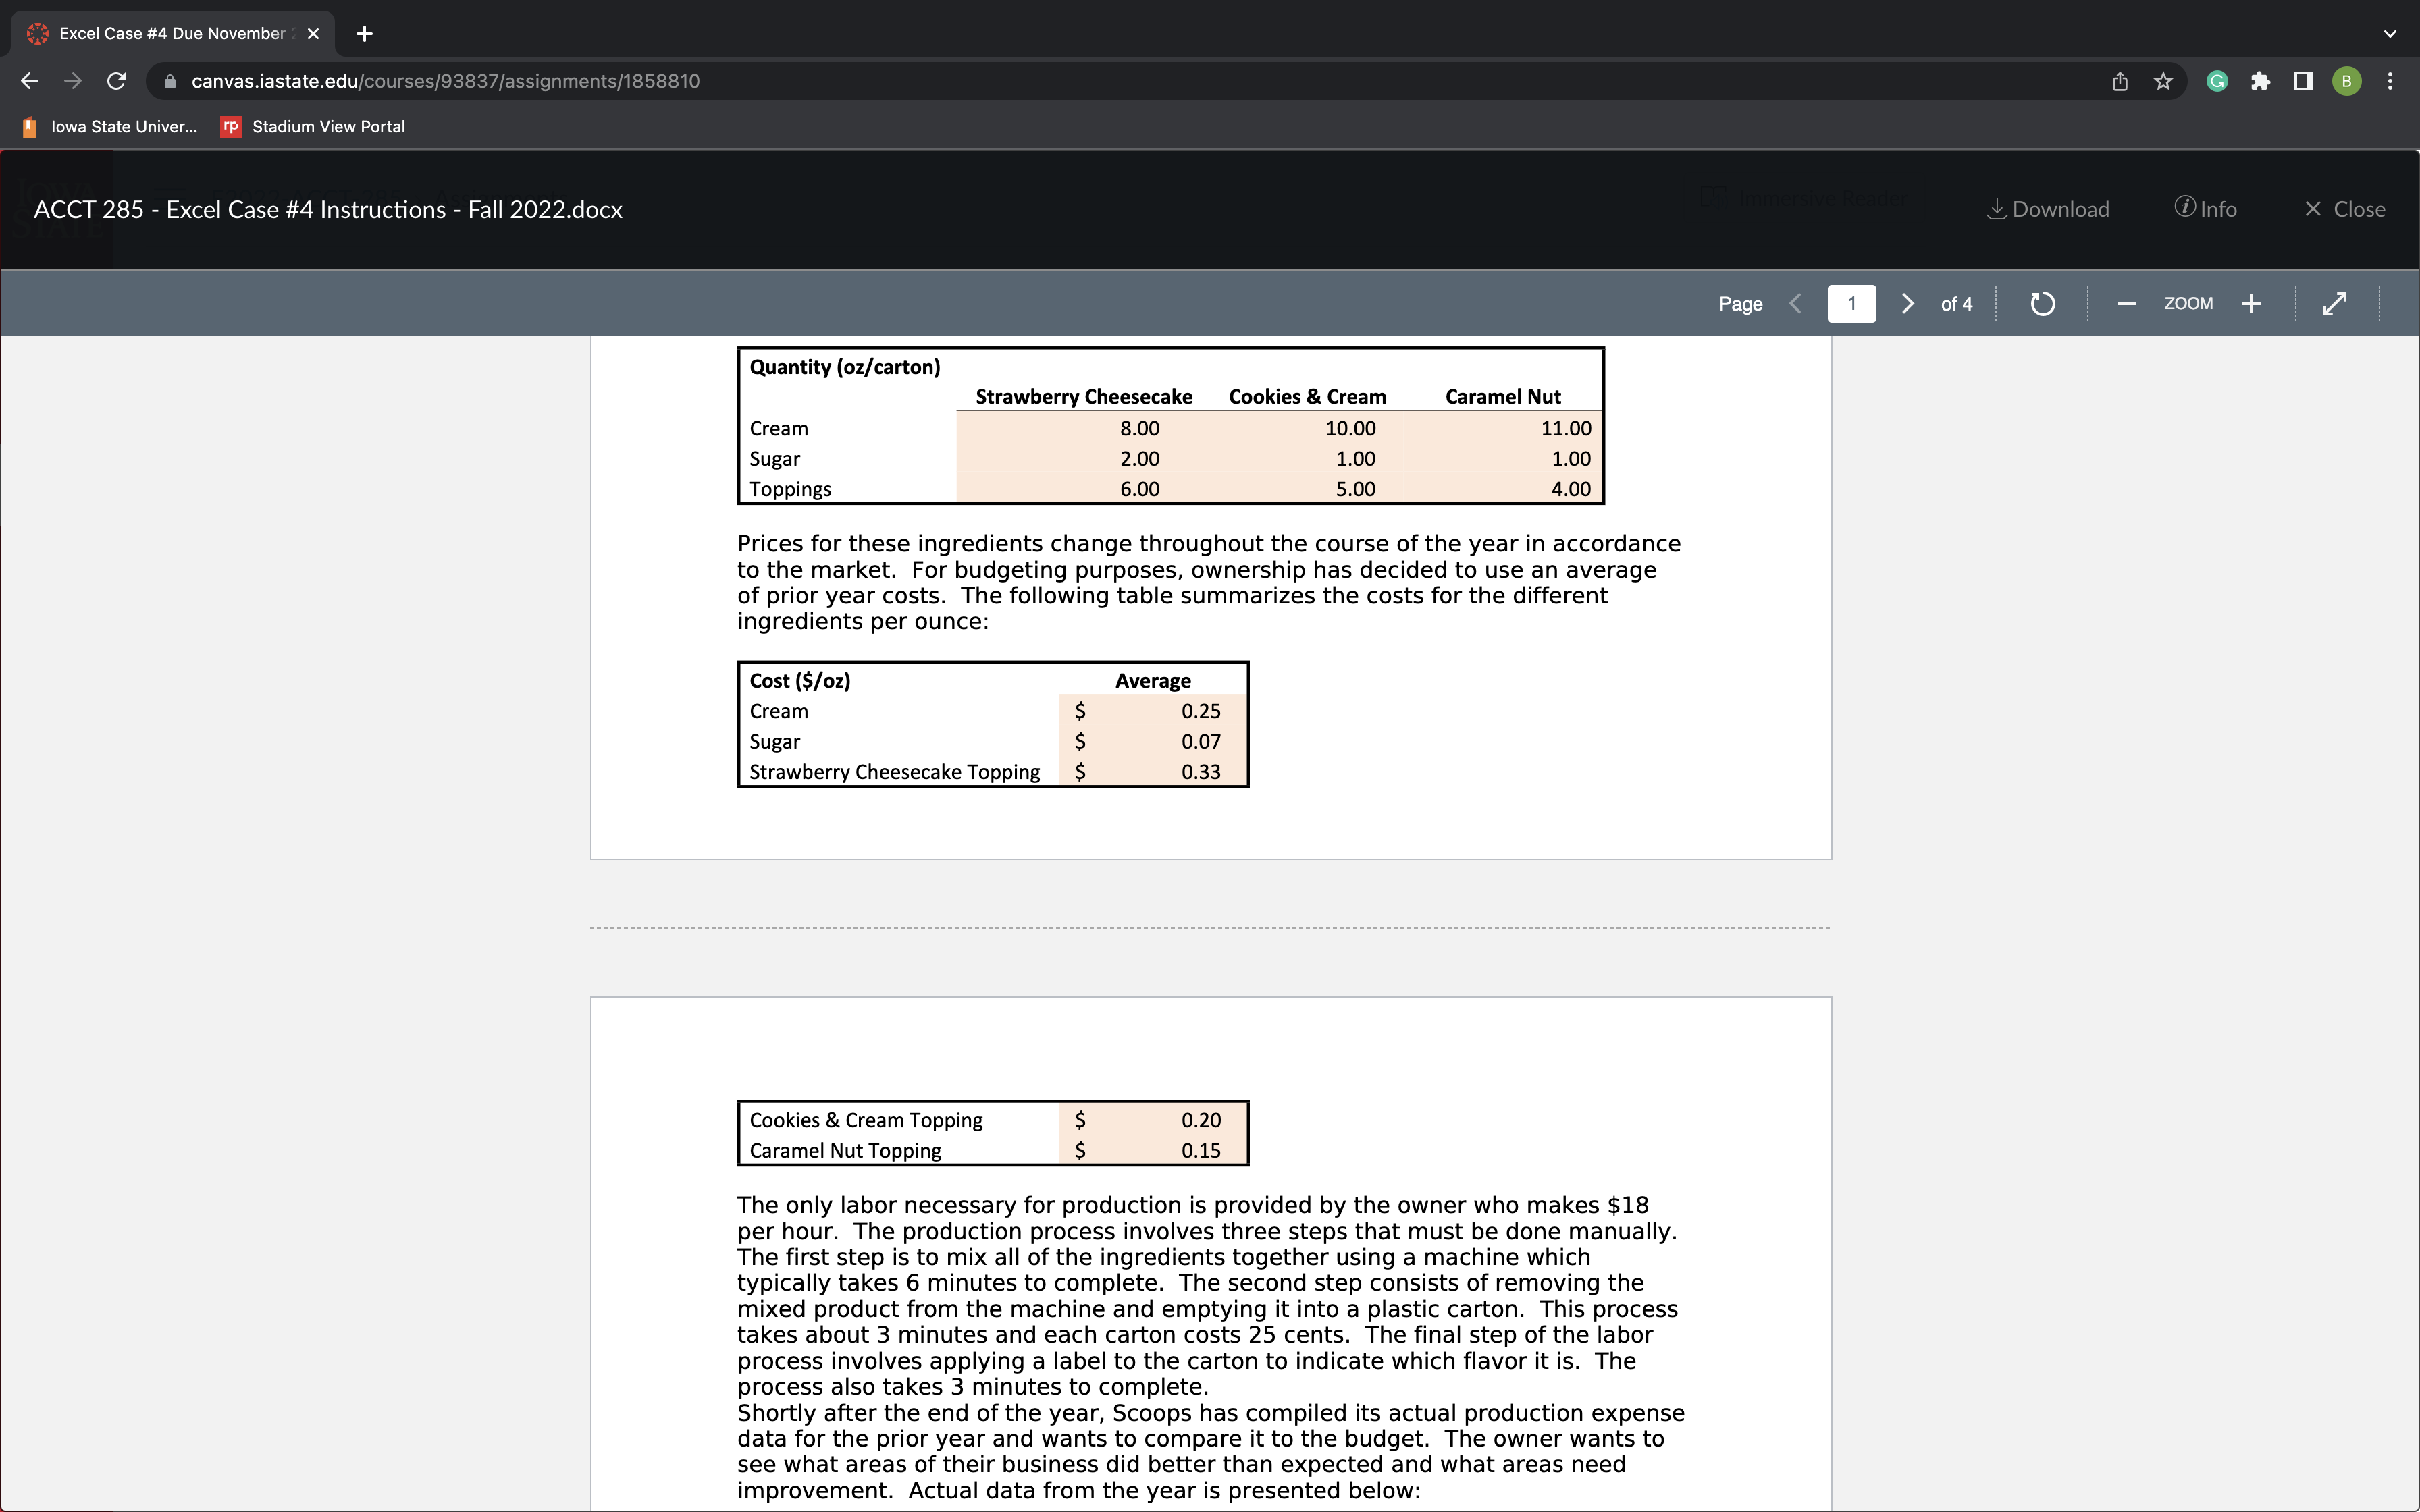Image resolution: width=2420 pixels, height=1512 pixels.
Task: Click the browser reload page icon
Action: 116,81
